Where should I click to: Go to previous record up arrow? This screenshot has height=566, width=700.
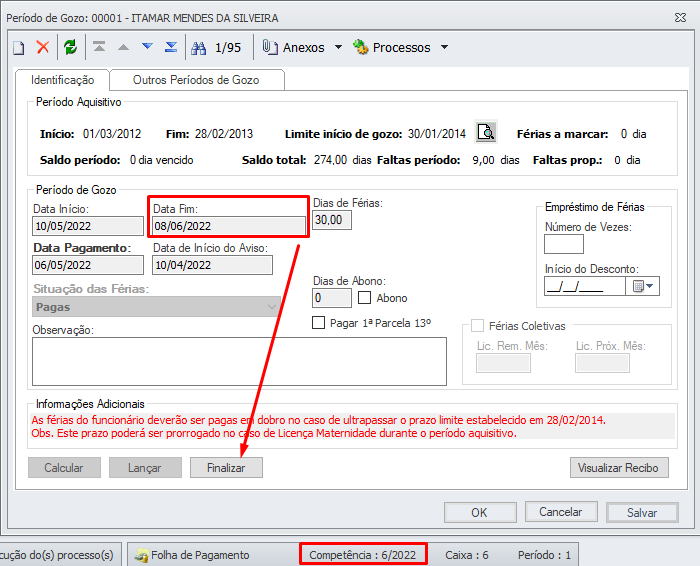(x=123, y=47)
